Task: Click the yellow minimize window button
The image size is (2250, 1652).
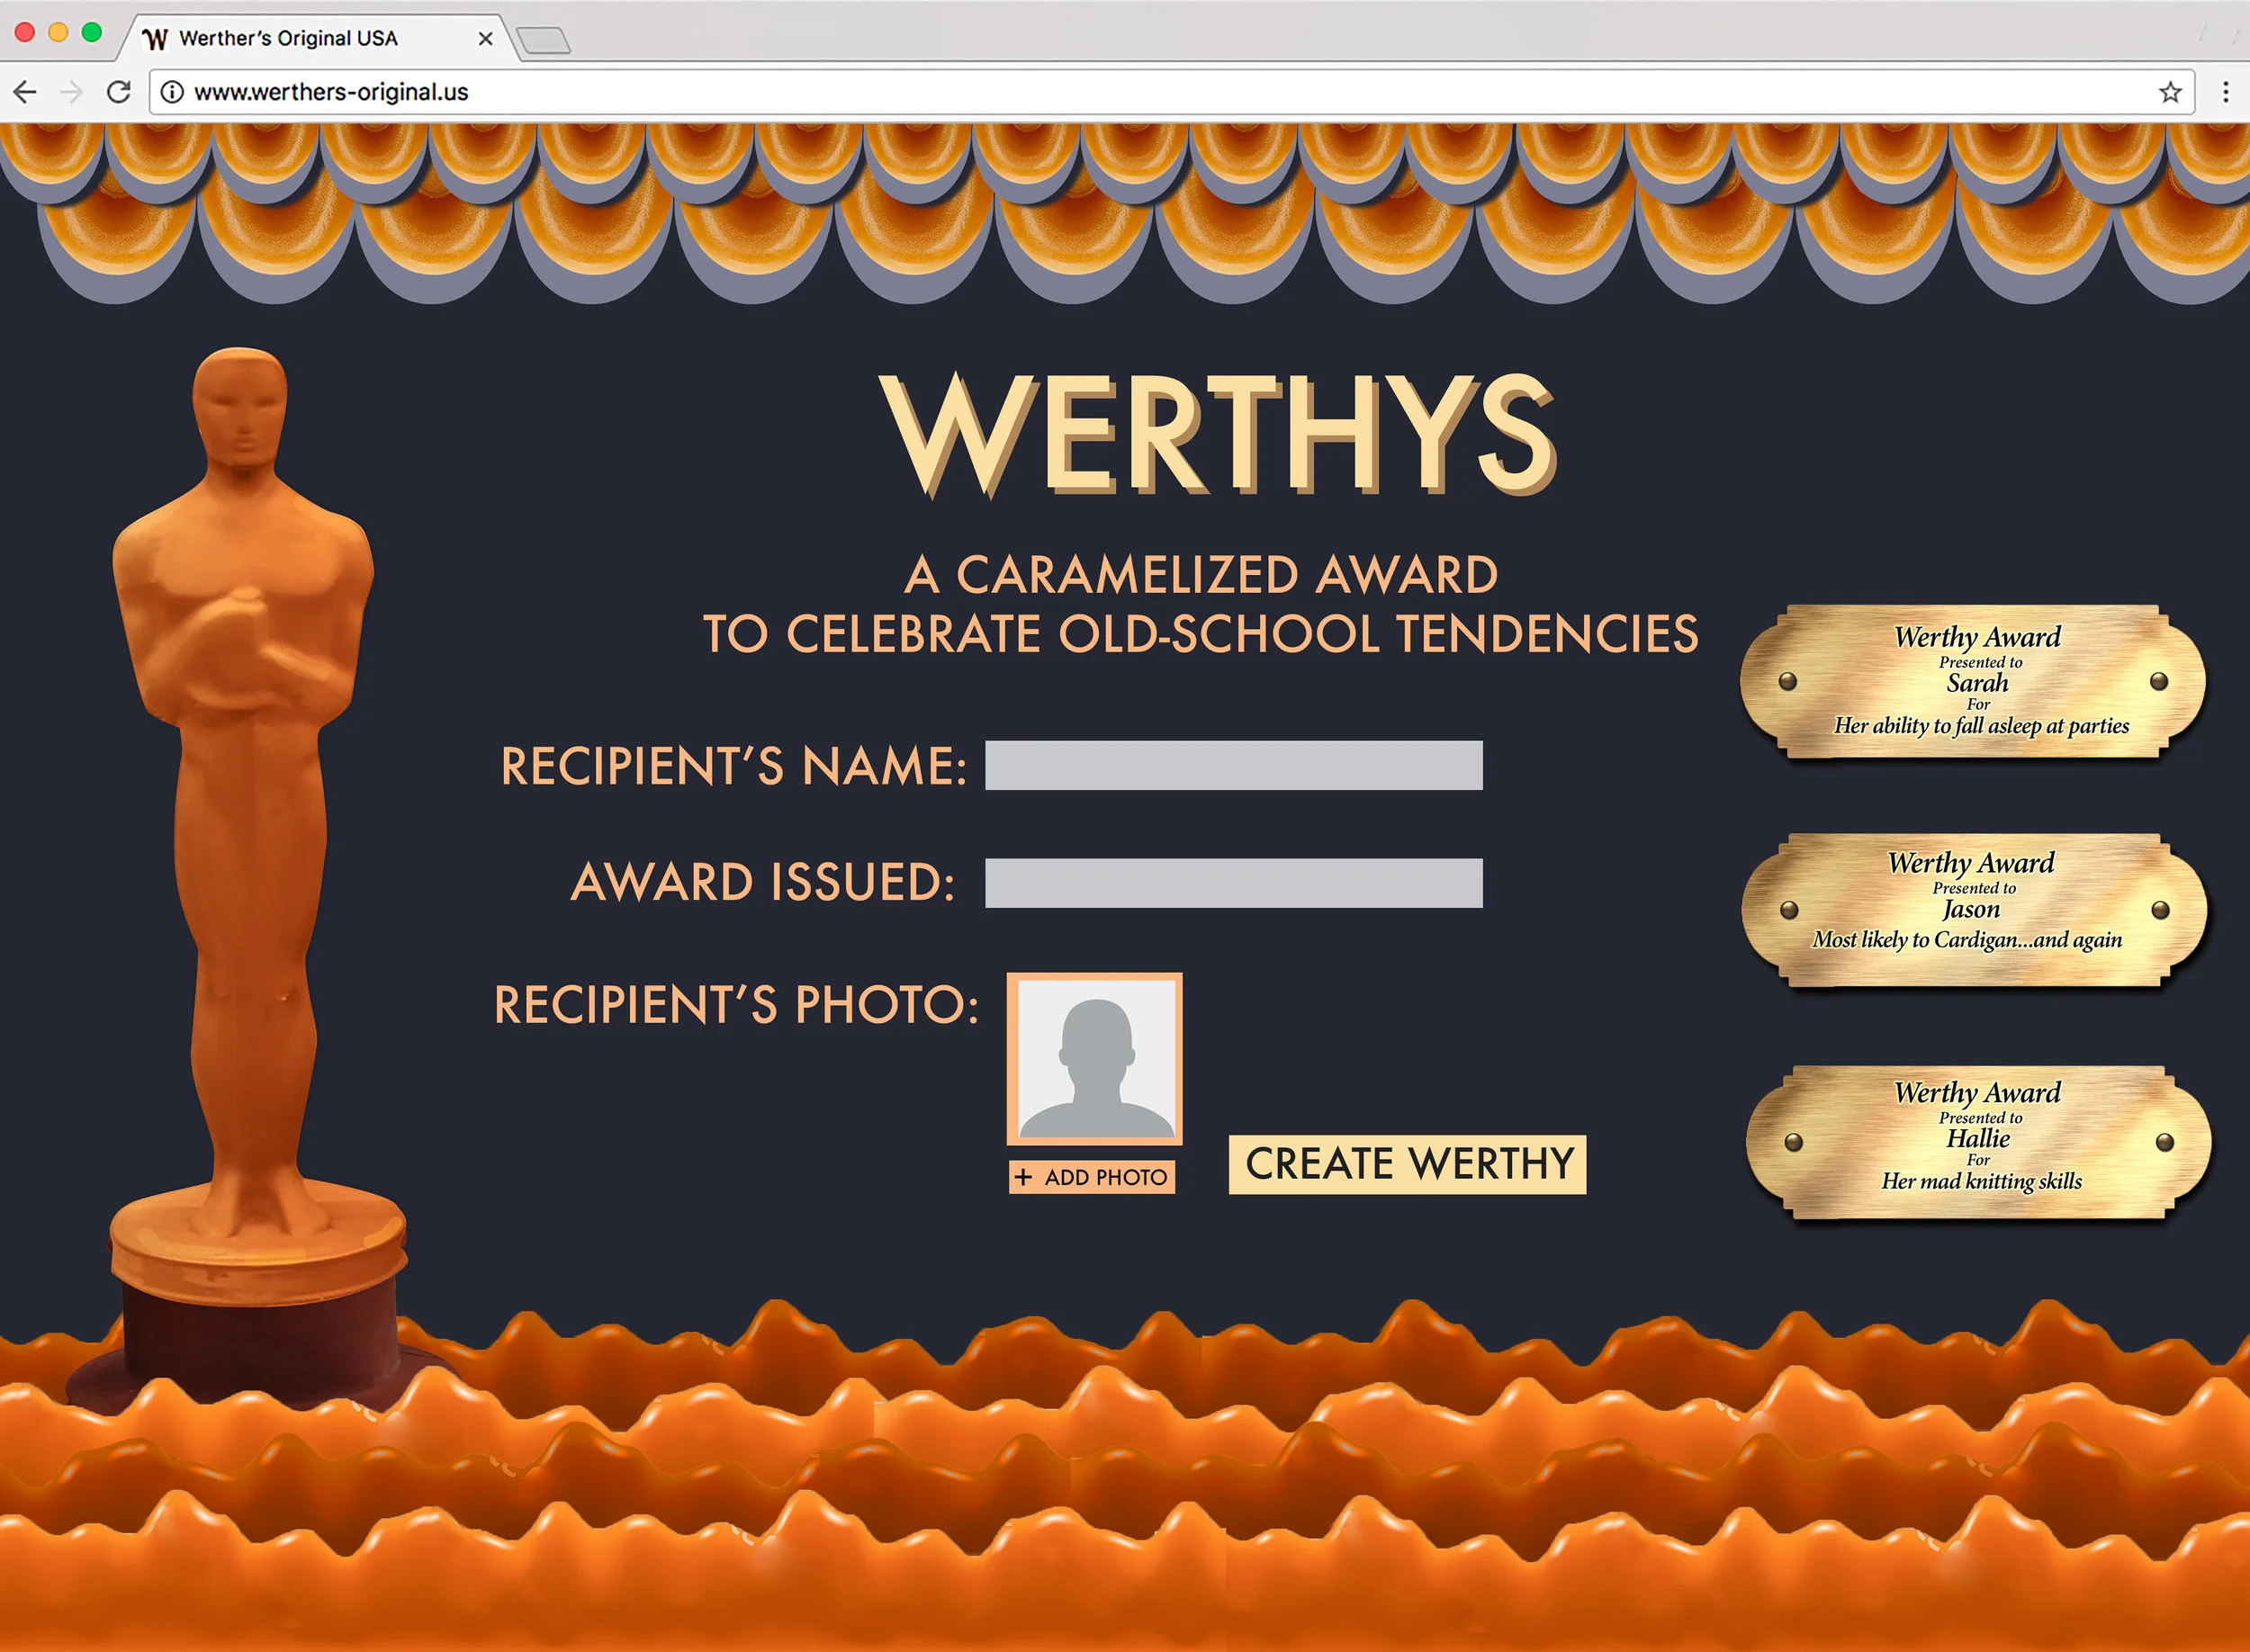Action: tap(58, 32)
